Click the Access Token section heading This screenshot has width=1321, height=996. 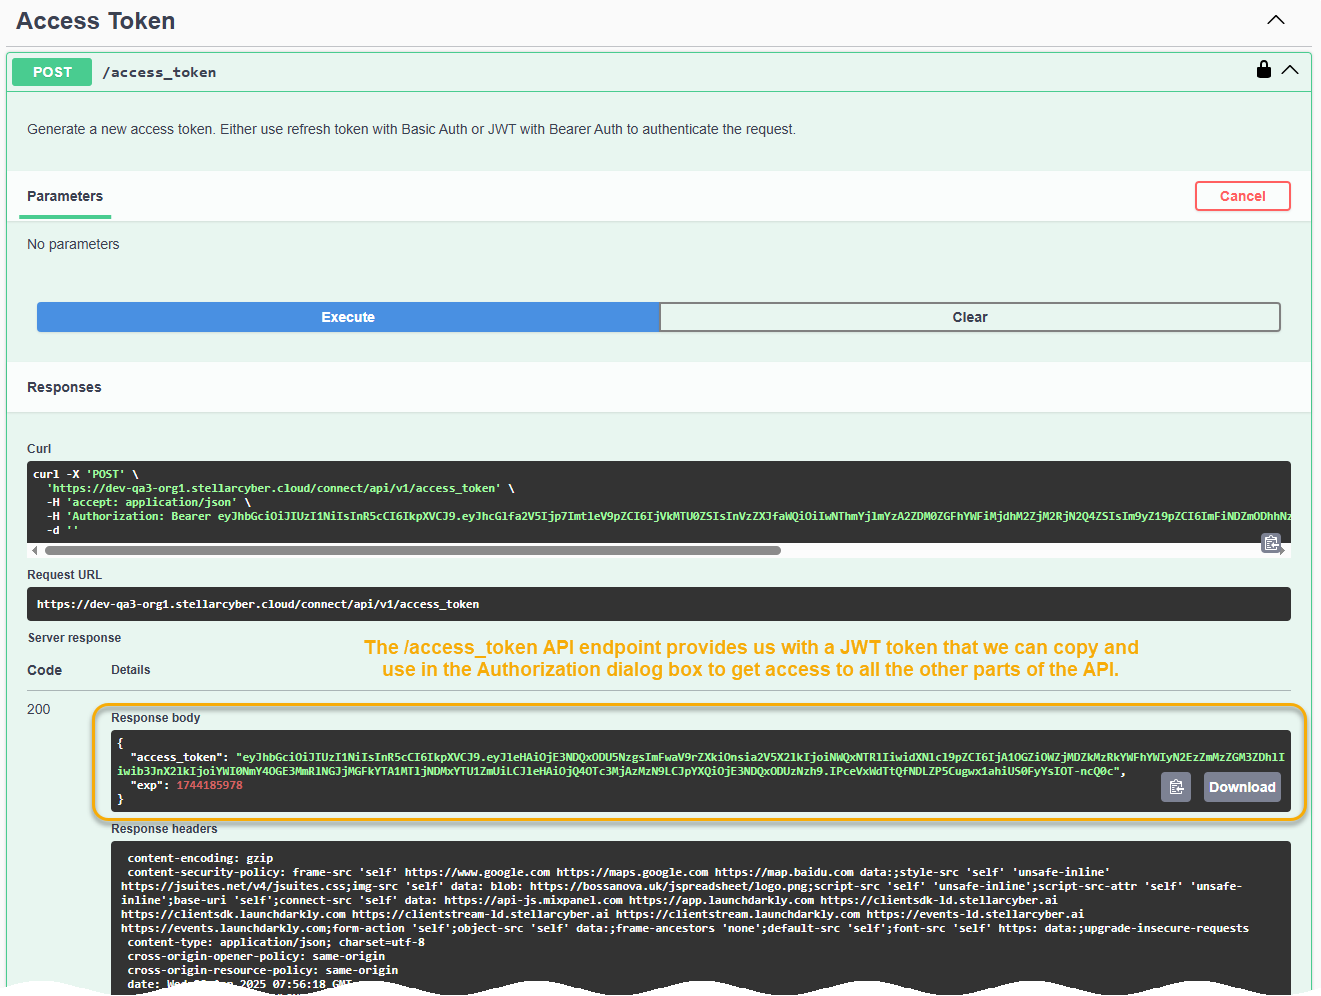click(x=96, y=21)
